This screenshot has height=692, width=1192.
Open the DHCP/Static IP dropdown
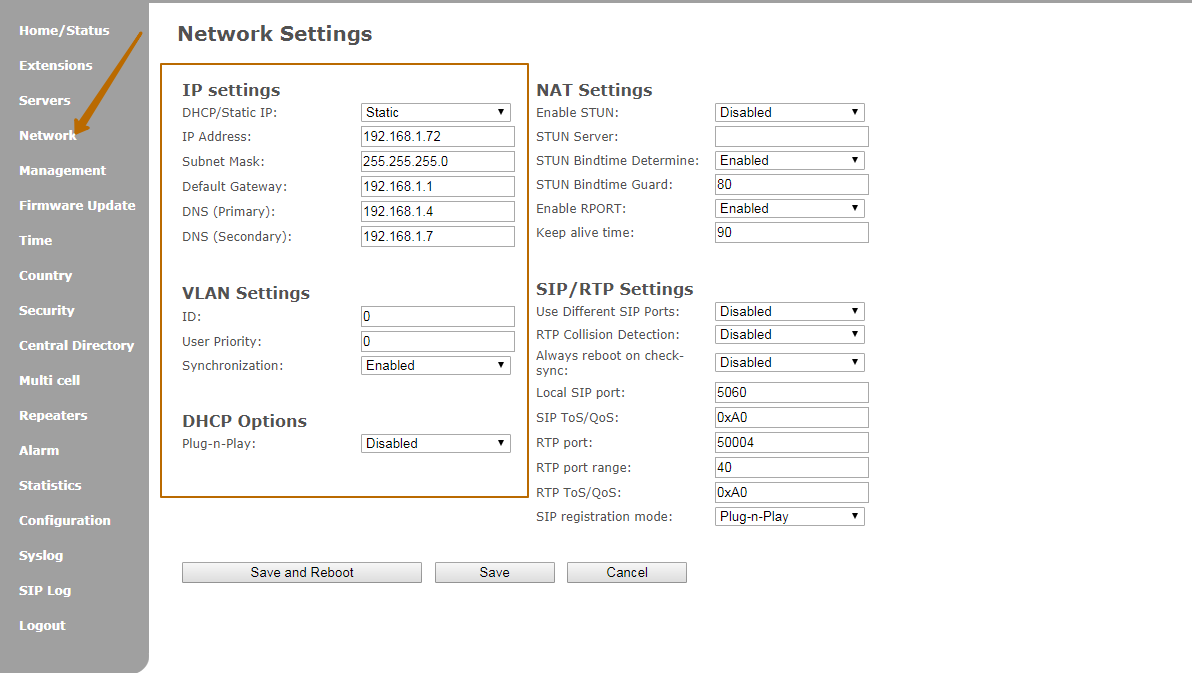coord(436,113)
